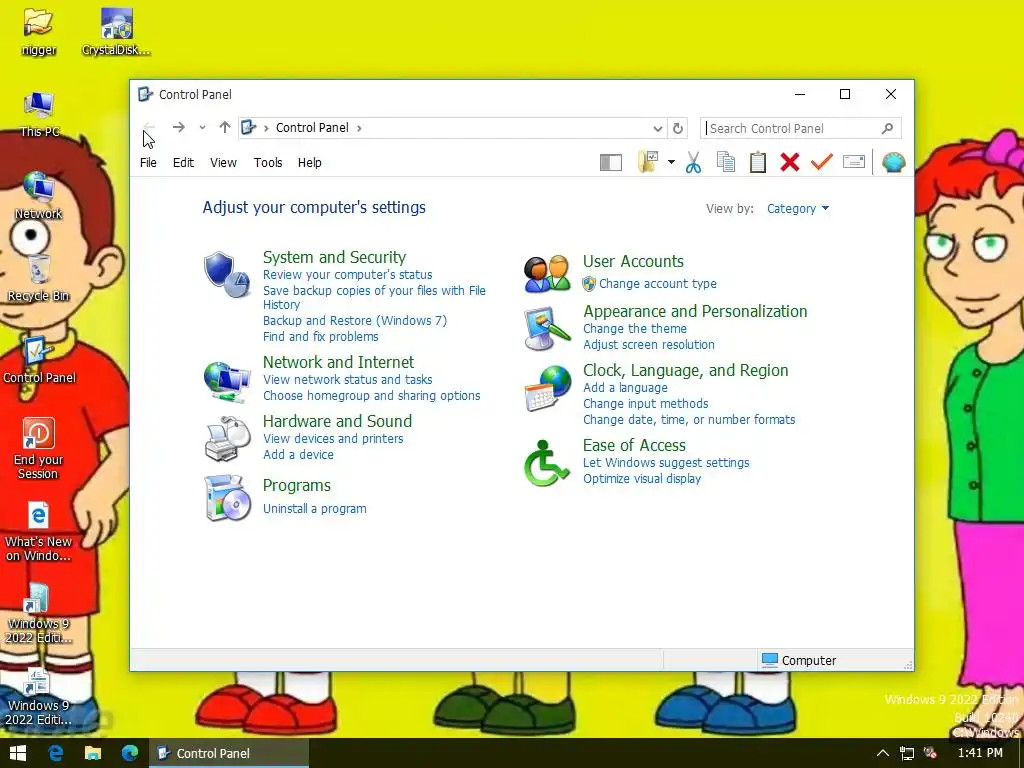Open System and Security category link
This screenshot has height=768, width=1024.
pyautogui.click(x=334, y=257)
